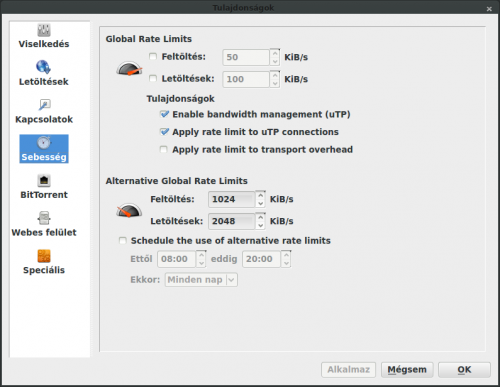The width and height of the screenshot is (500, 387).
Task: Switch to the Speciális section label
Action: tap(44, 270)
